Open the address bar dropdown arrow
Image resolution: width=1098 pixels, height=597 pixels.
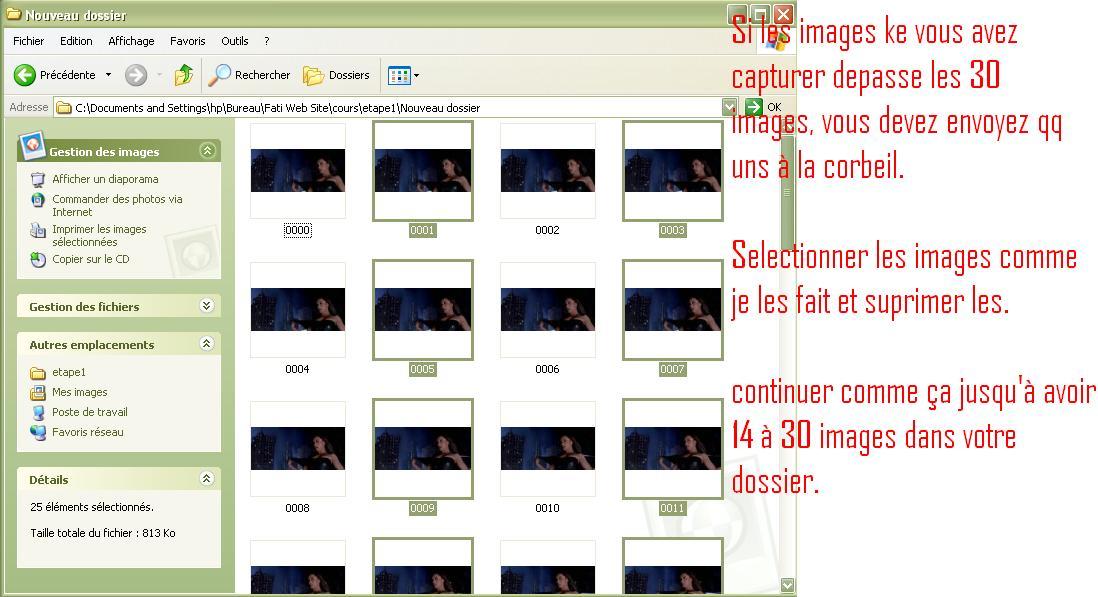[x=729, y=107]
